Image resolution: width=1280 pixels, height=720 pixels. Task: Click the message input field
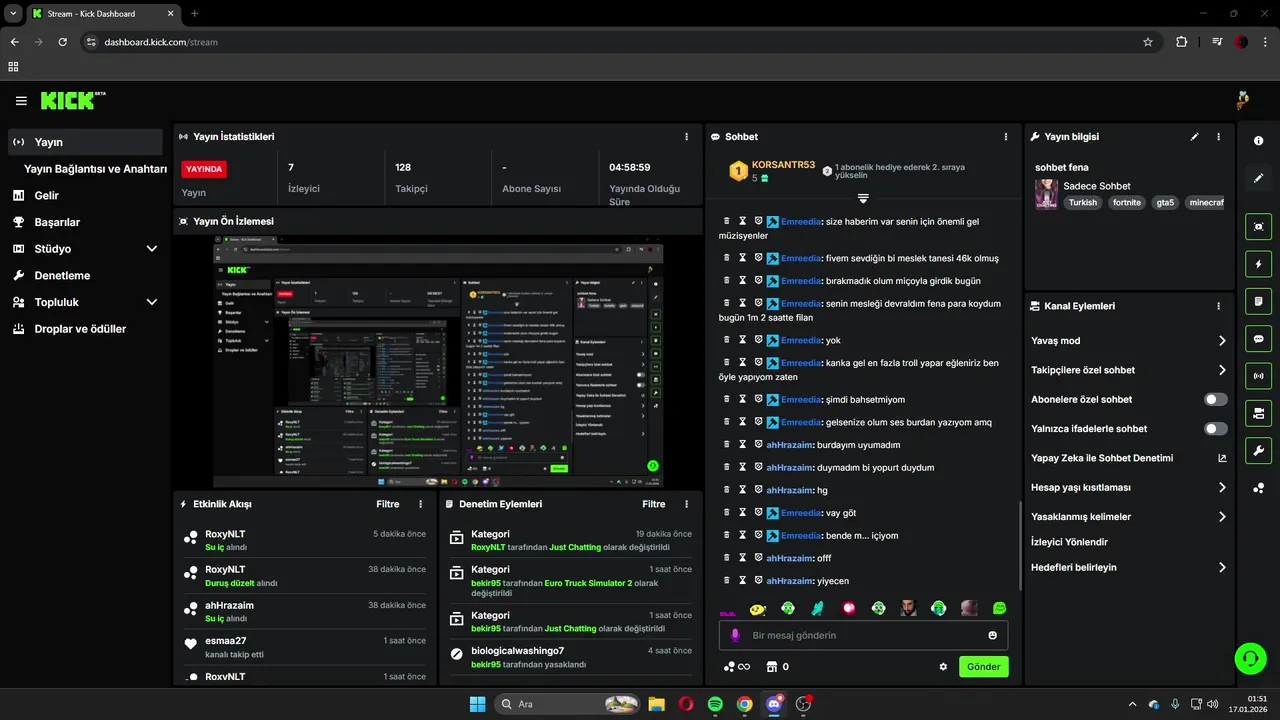coord(863,635)
